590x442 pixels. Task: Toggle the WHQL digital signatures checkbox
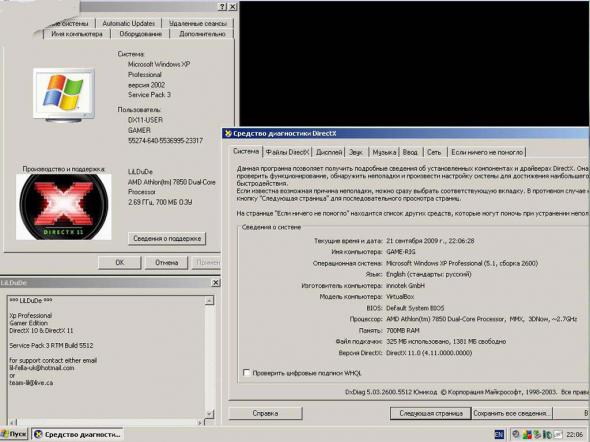coord(246,373)
